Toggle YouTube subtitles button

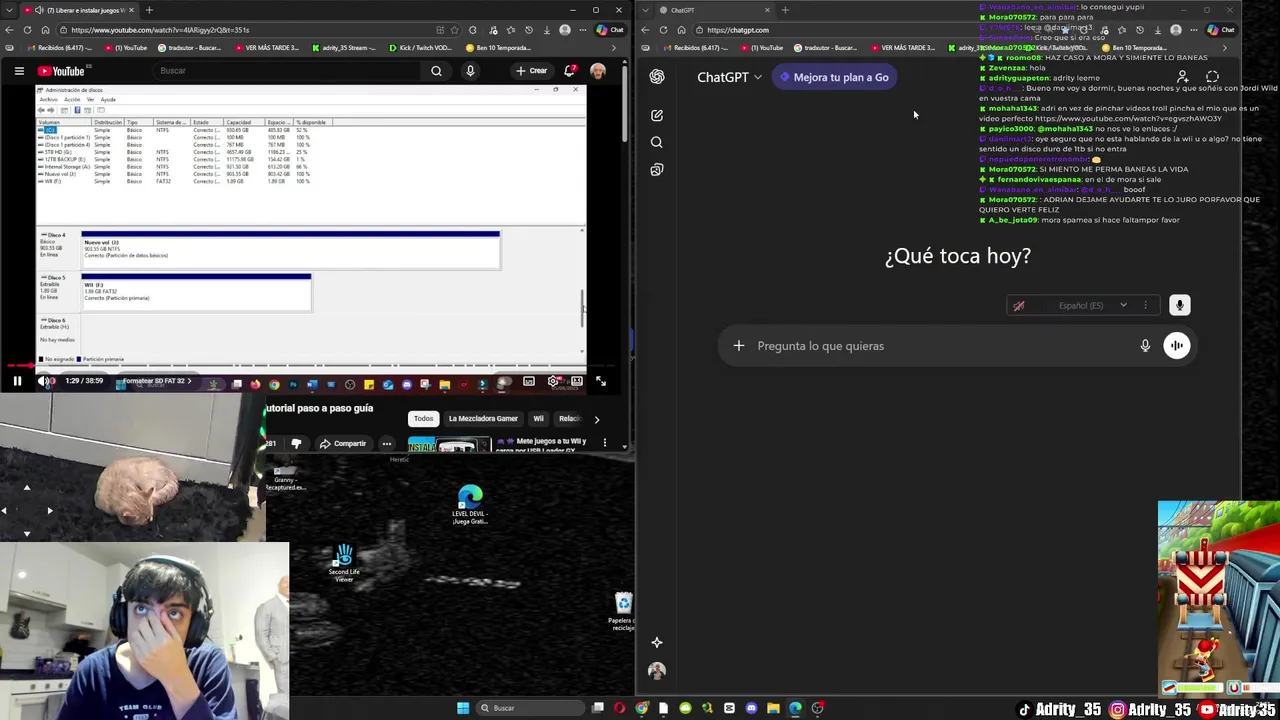click(x=529, y=381)
